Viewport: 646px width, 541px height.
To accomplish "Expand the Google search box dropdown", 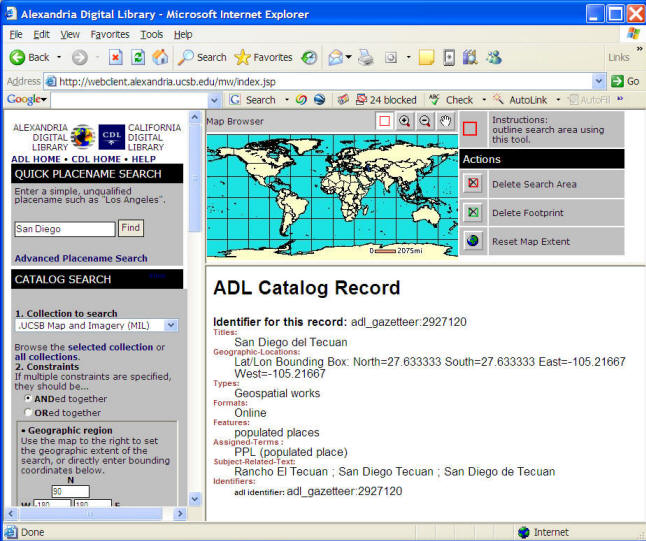I will tap(214, 100).
